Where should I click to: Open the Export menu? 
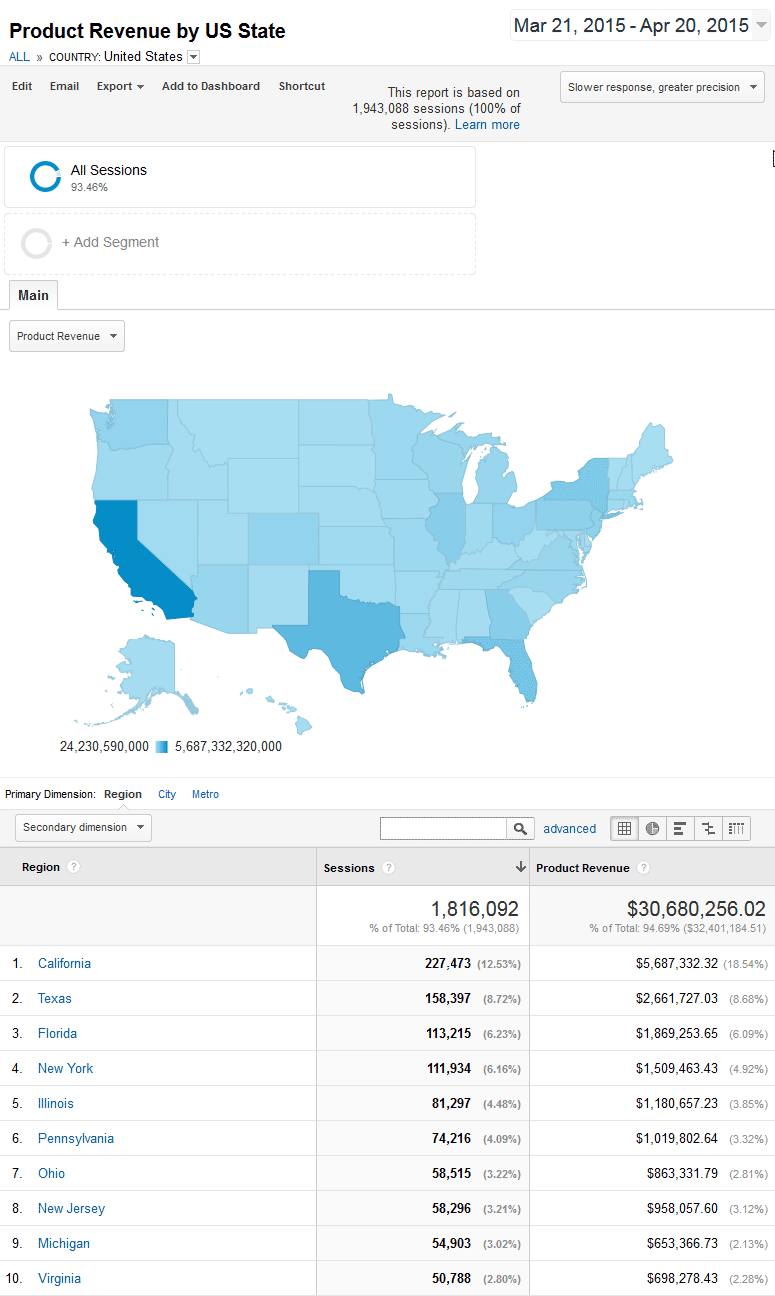pyautogui.click(x=120, y=86)
